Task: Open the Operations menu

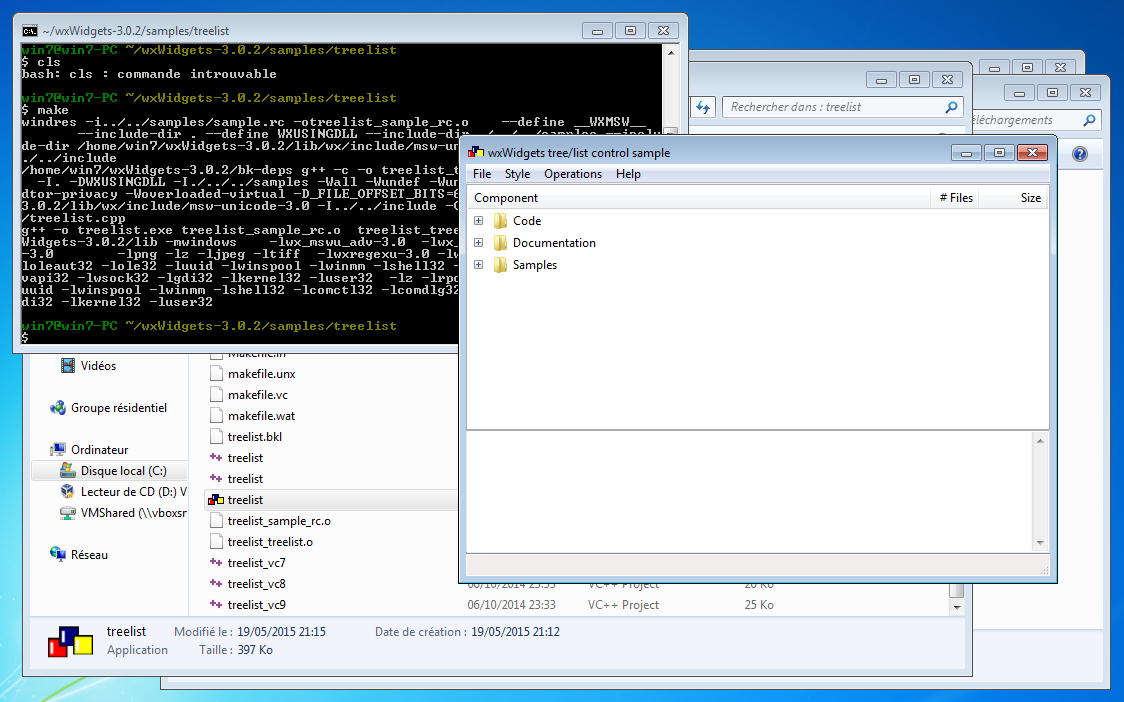Action: coord(573,174)
